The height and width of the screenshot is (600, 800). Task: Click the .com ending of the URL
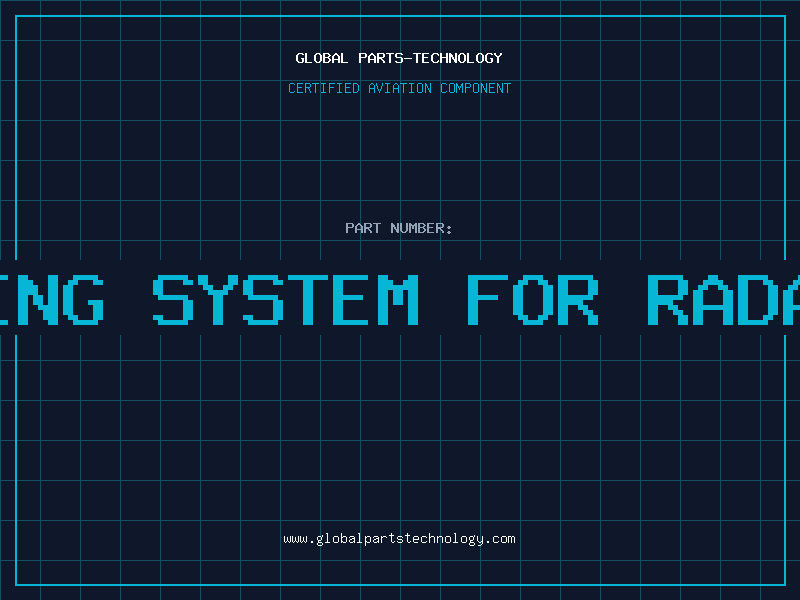502,539
